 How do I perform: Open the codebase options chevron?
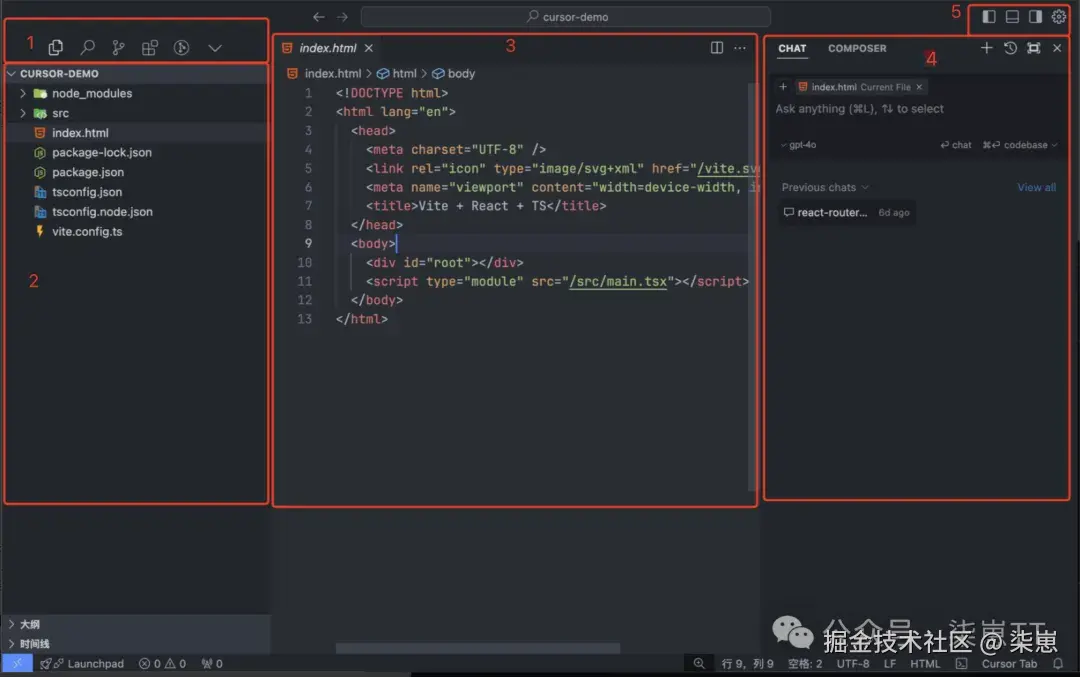pyautogui.click(x=1055, y=145)
